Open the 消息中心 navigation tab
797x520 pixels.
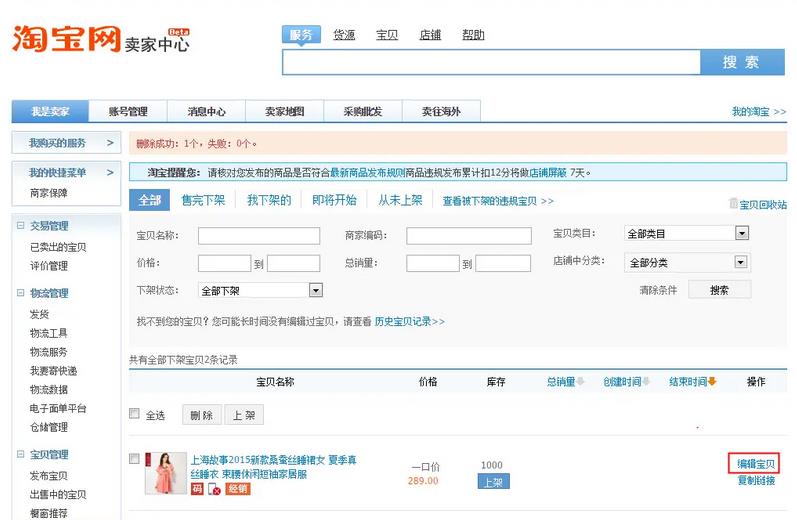[205, 111]
